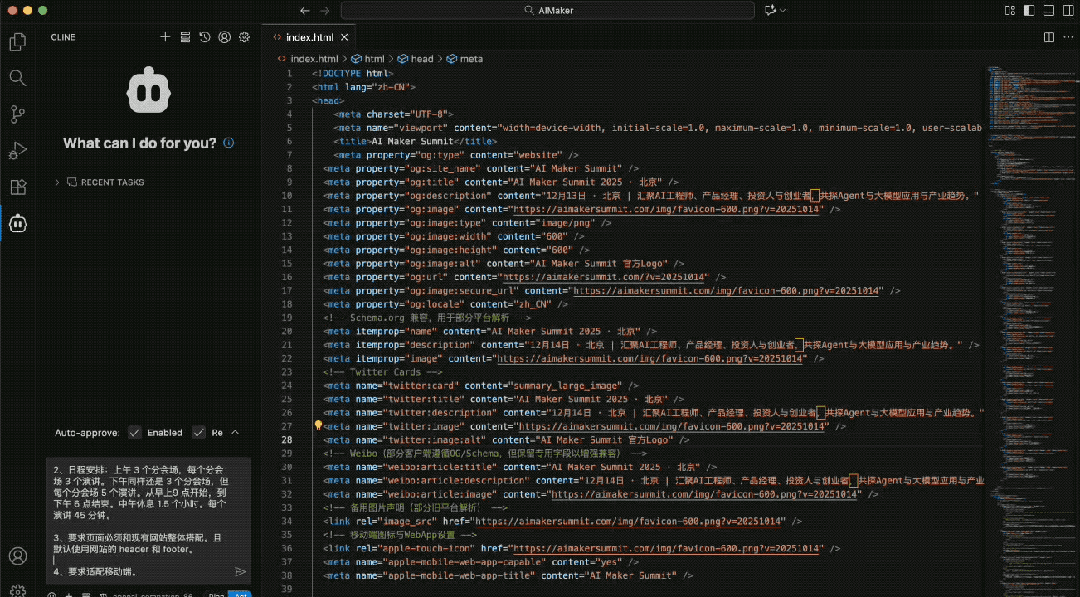Open Search view in activity bar

pyautogui.click(x=17, y=78)
